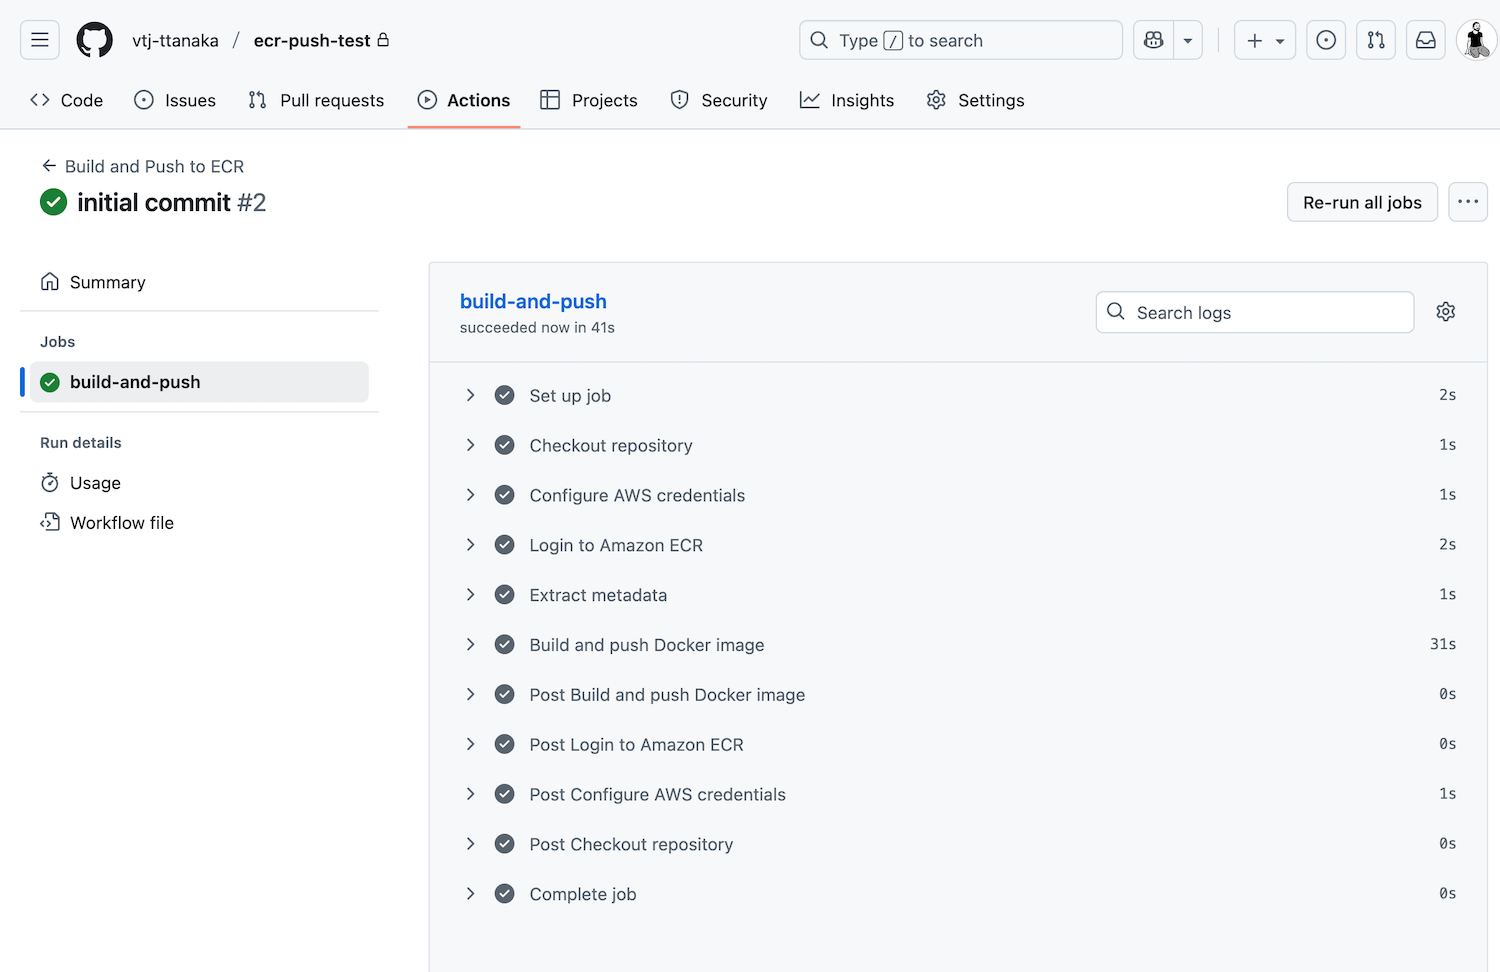The width and height of the screenshot is (1500, 972).
Task: Open the Workflow file link
Action: click(x=121, y=523)
